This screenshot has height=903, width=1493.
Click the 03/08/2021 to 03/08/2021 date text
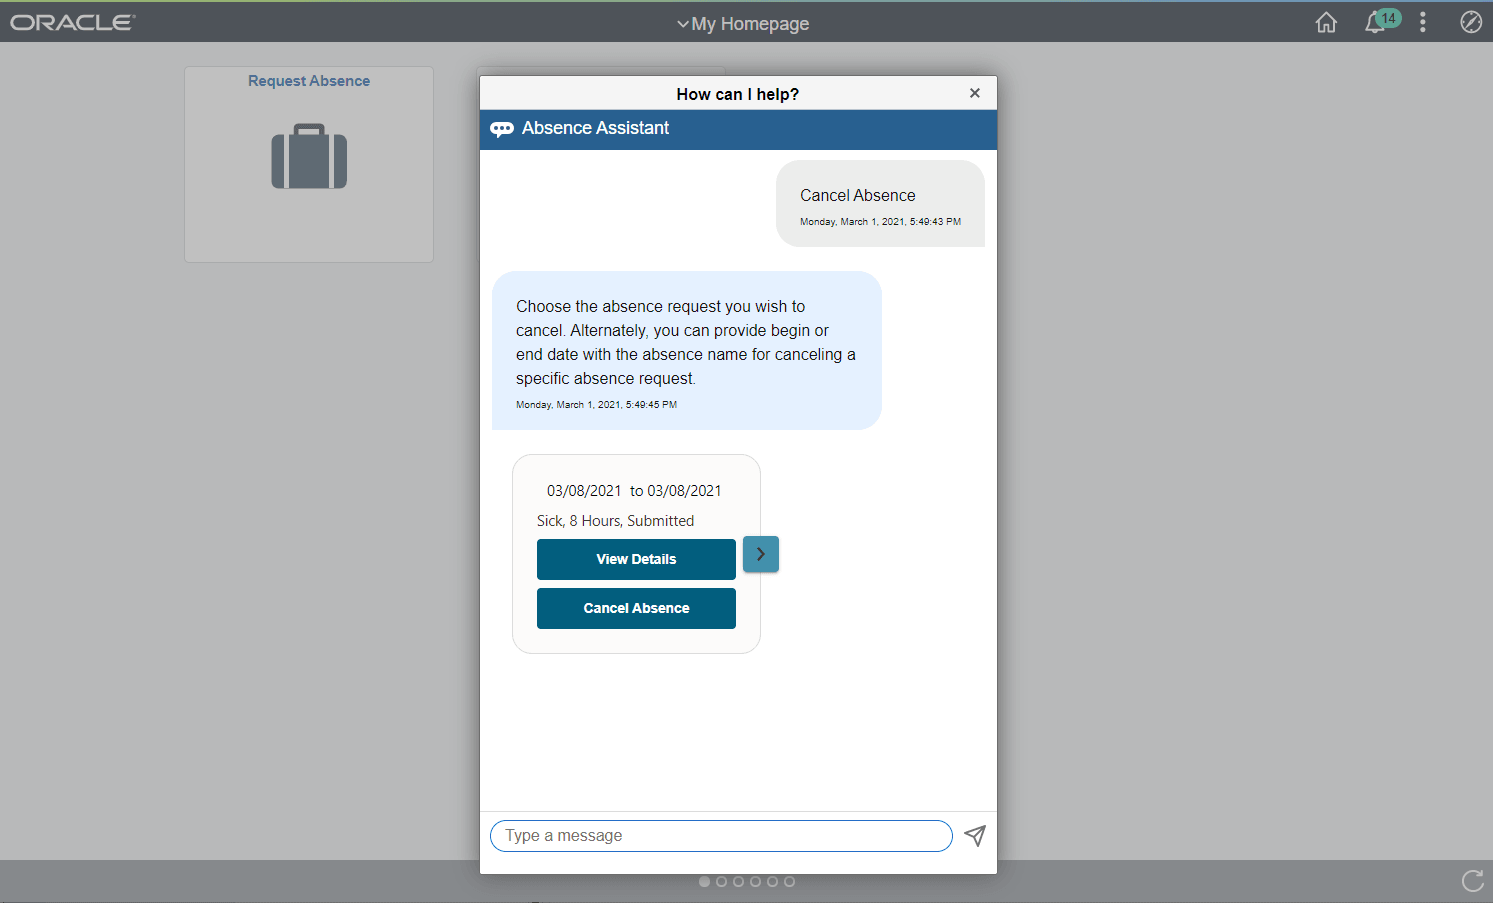(x=634, y=491)
